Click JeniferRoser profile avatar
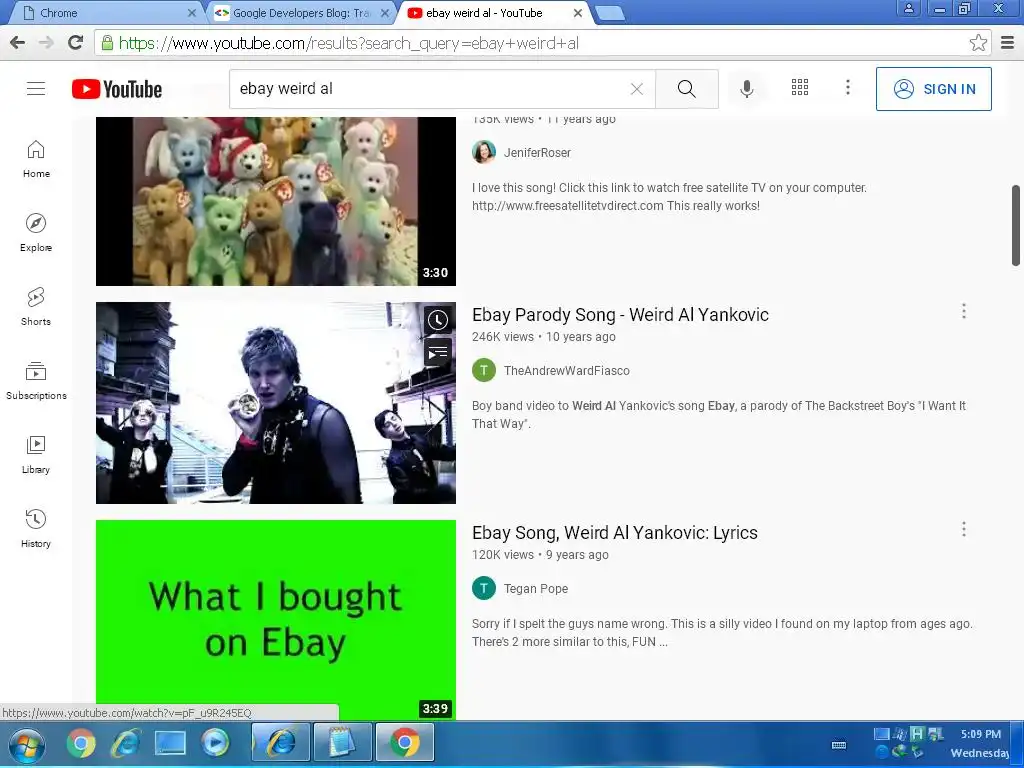 click(x=484, y=152)
